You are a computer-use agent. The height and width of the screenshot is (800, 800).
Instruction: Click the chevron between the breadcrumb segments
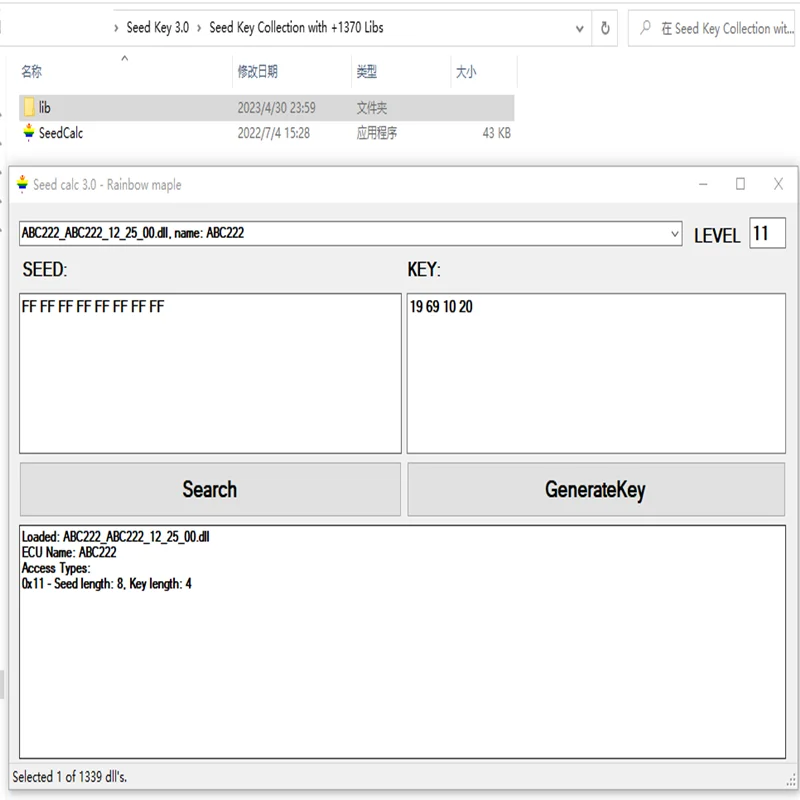coord(199,28)
